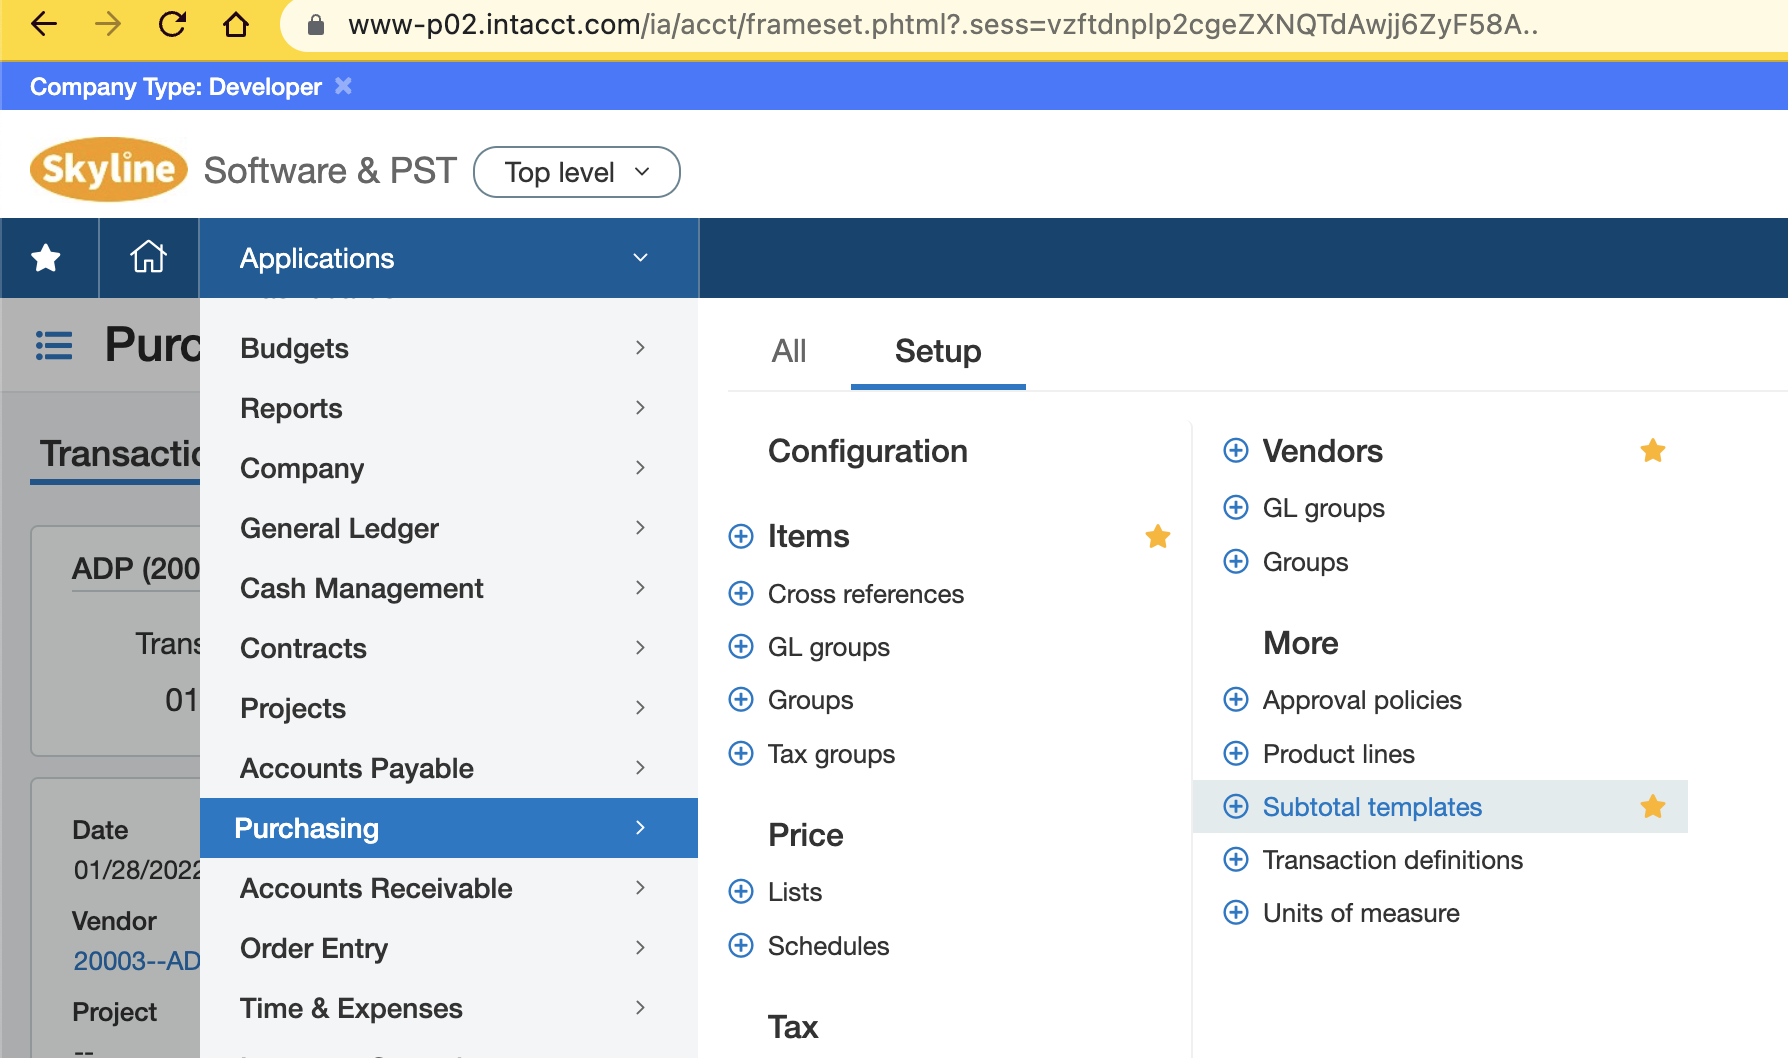Open the Subtotal templates link

click(1371, 806)
